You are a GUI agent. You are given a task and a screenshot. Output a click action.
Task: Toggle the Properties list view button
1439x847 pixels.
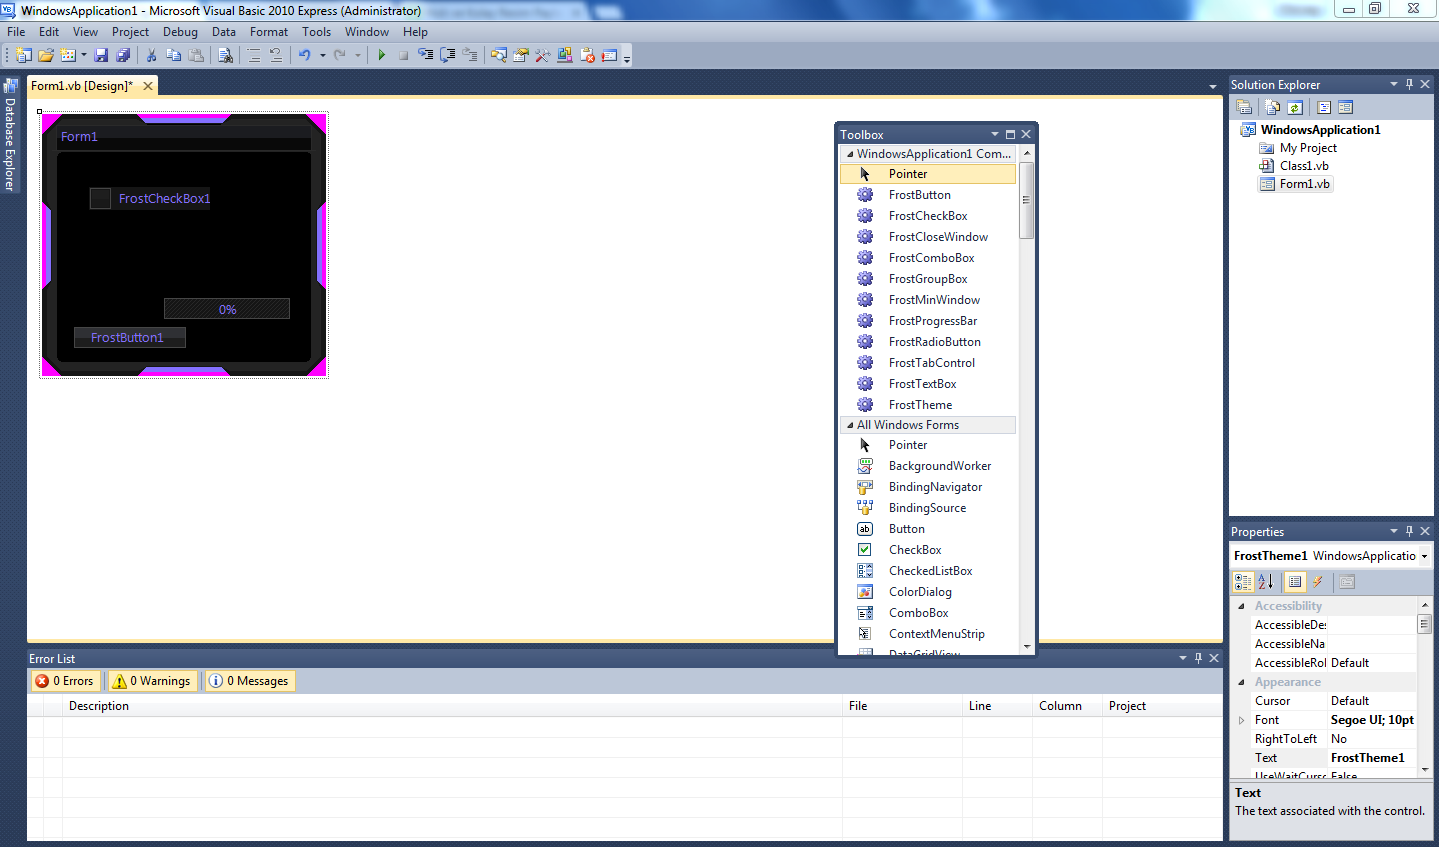(1295, 581)
